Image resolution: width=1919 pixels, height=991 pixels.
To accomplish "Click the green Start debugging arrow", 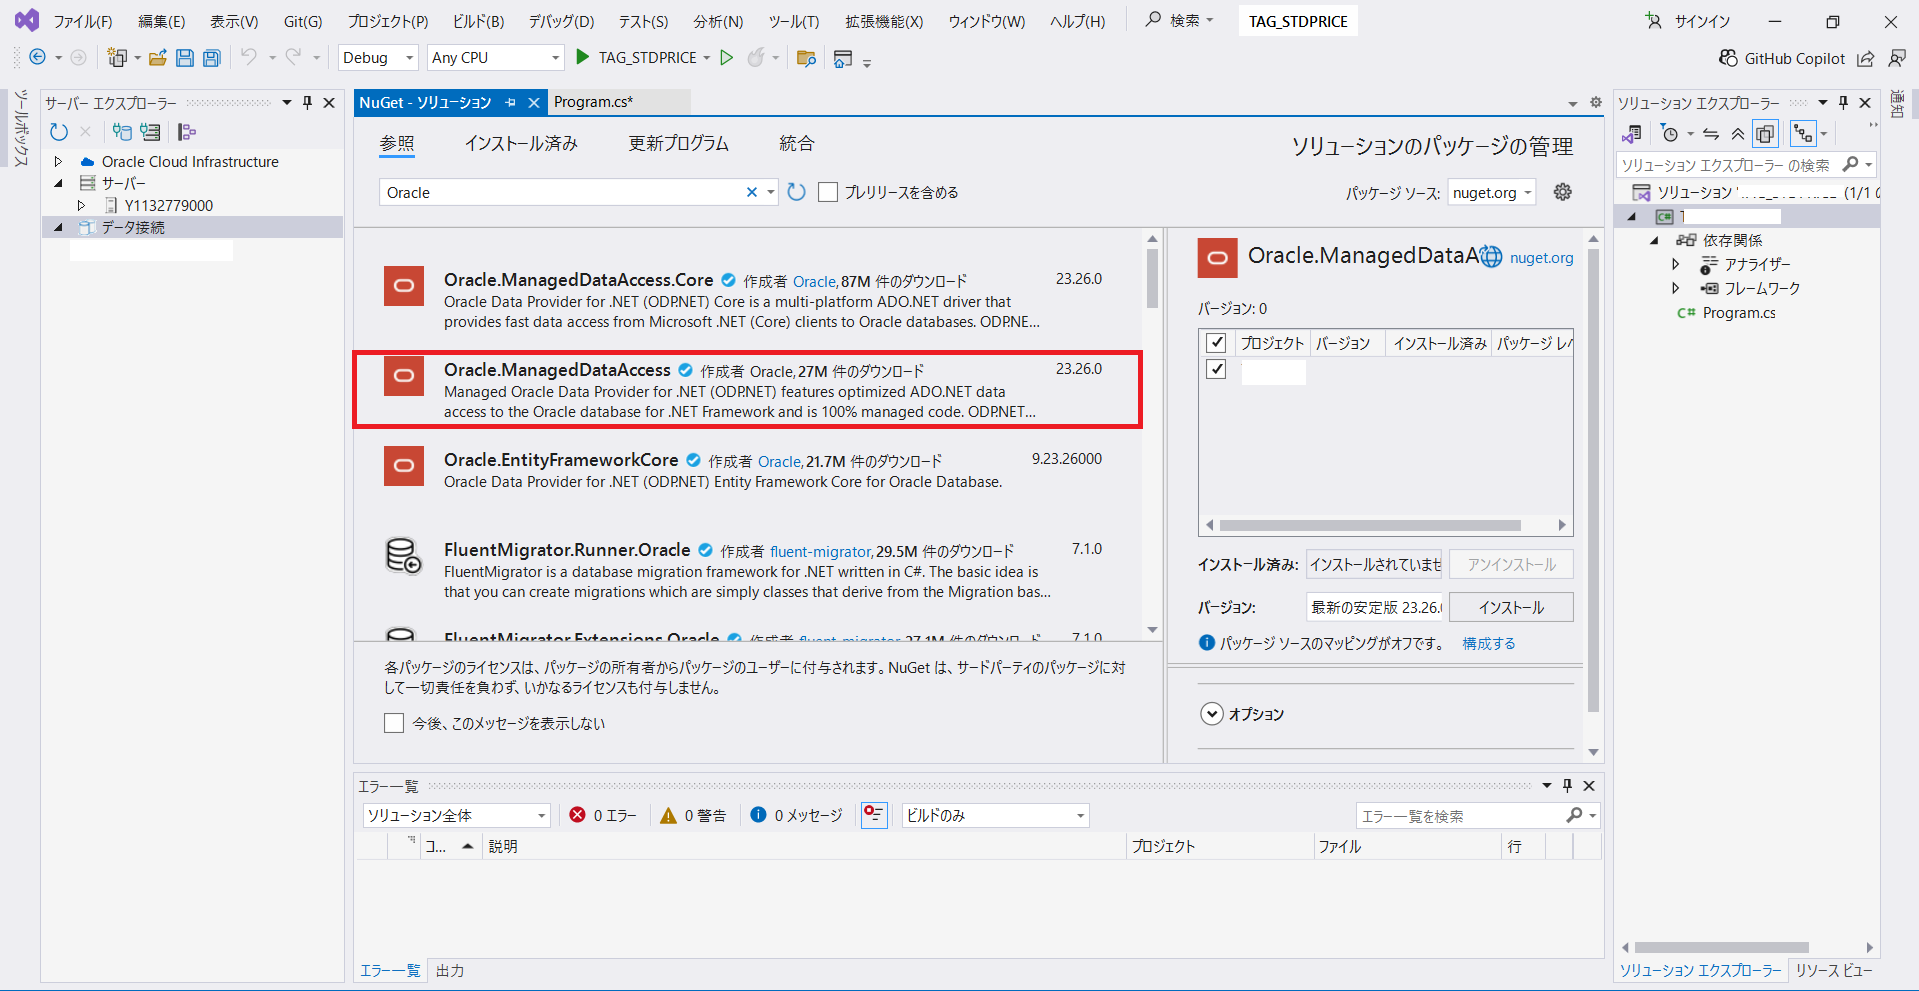I will [x=582, y=58].
